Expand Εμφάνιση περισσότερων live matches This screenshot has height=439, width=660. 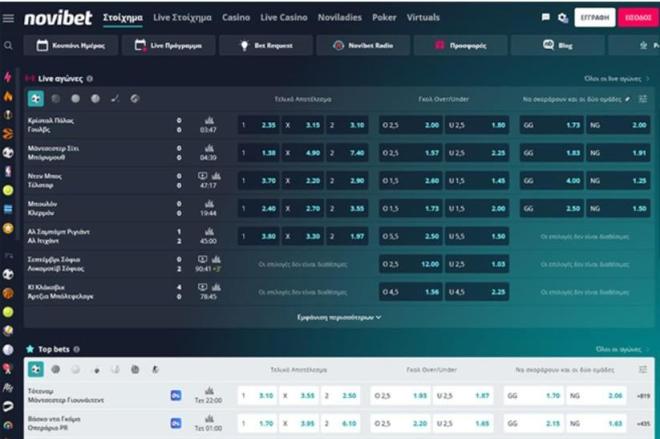point(339,317)
